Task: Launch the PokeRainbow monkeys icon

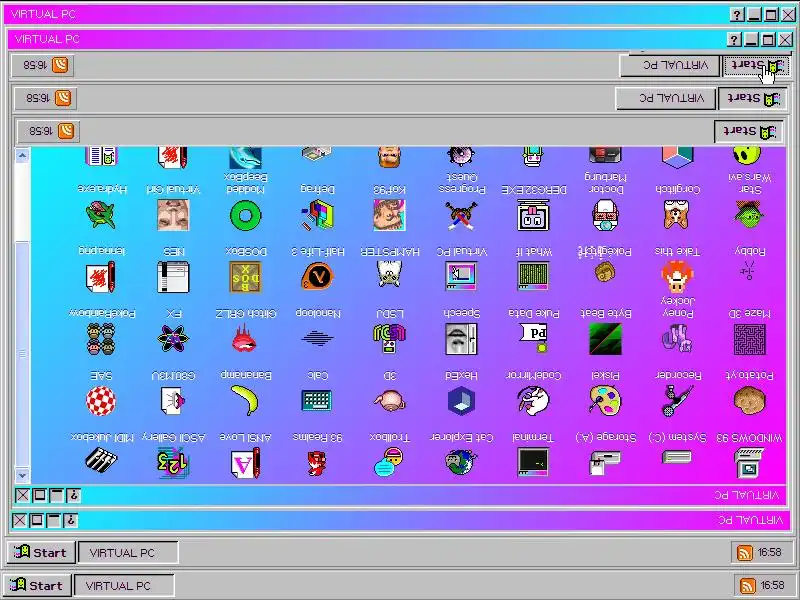Action: point(101,339)
